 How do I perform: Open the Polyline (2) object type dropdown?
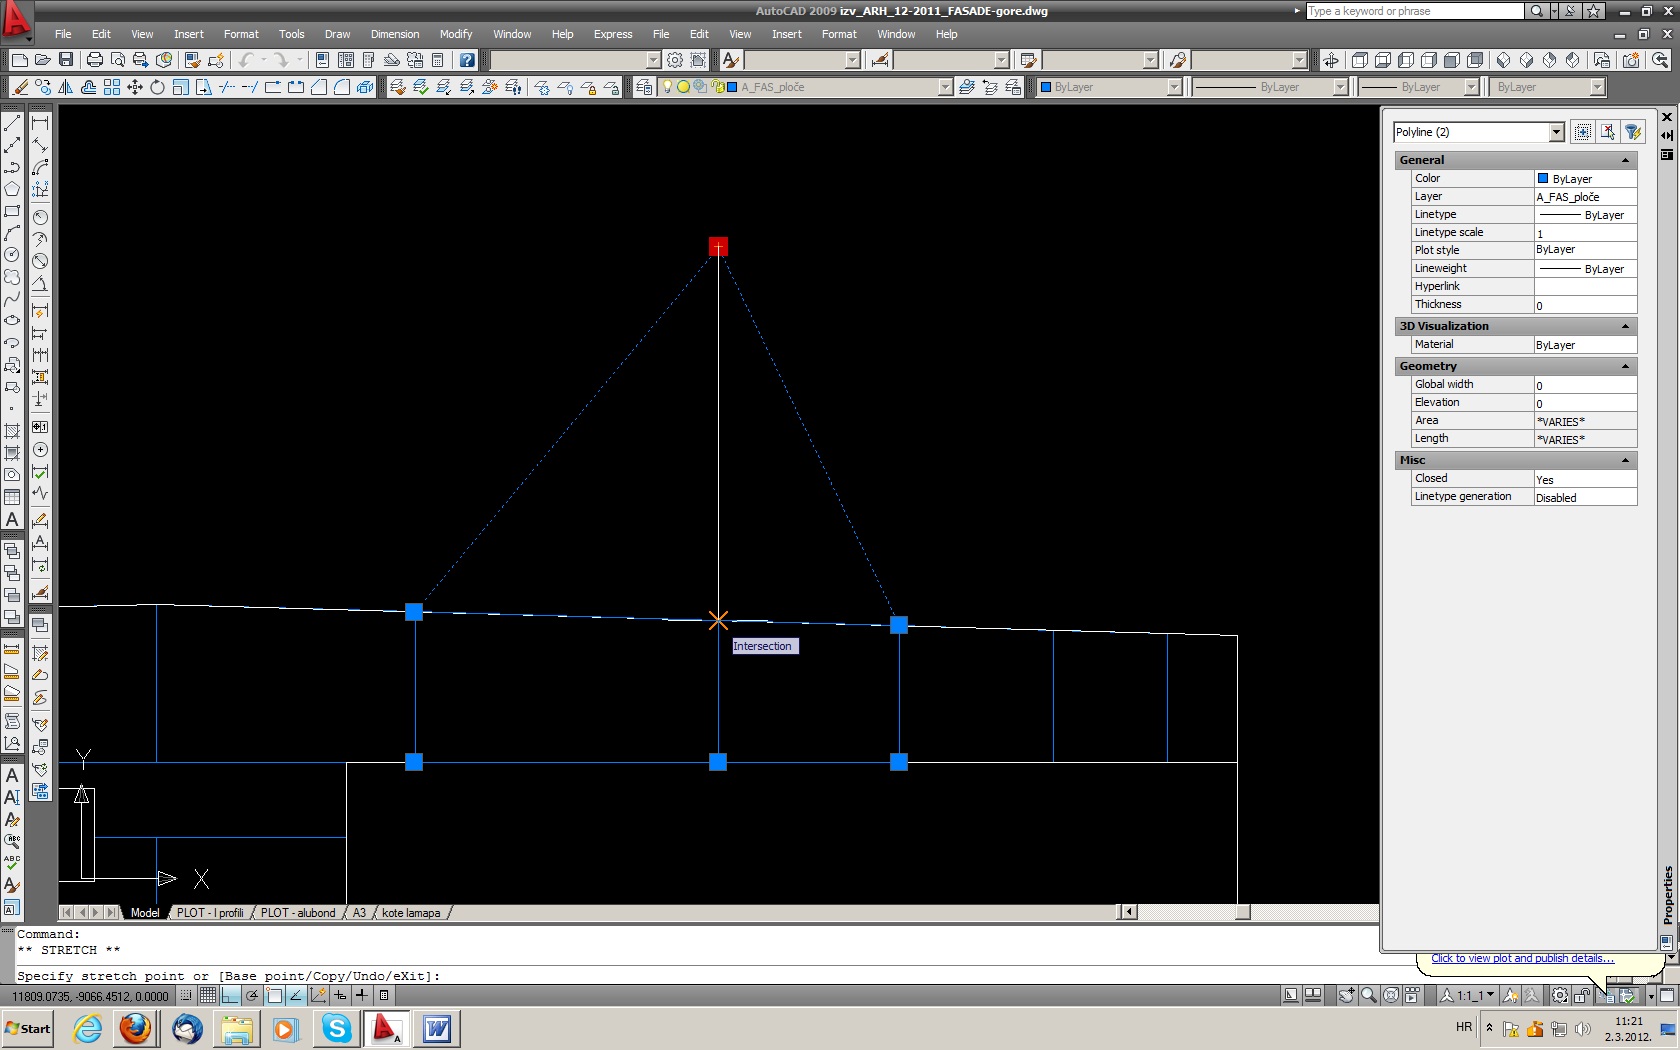pyautogui.click(x=1556, y=132)
